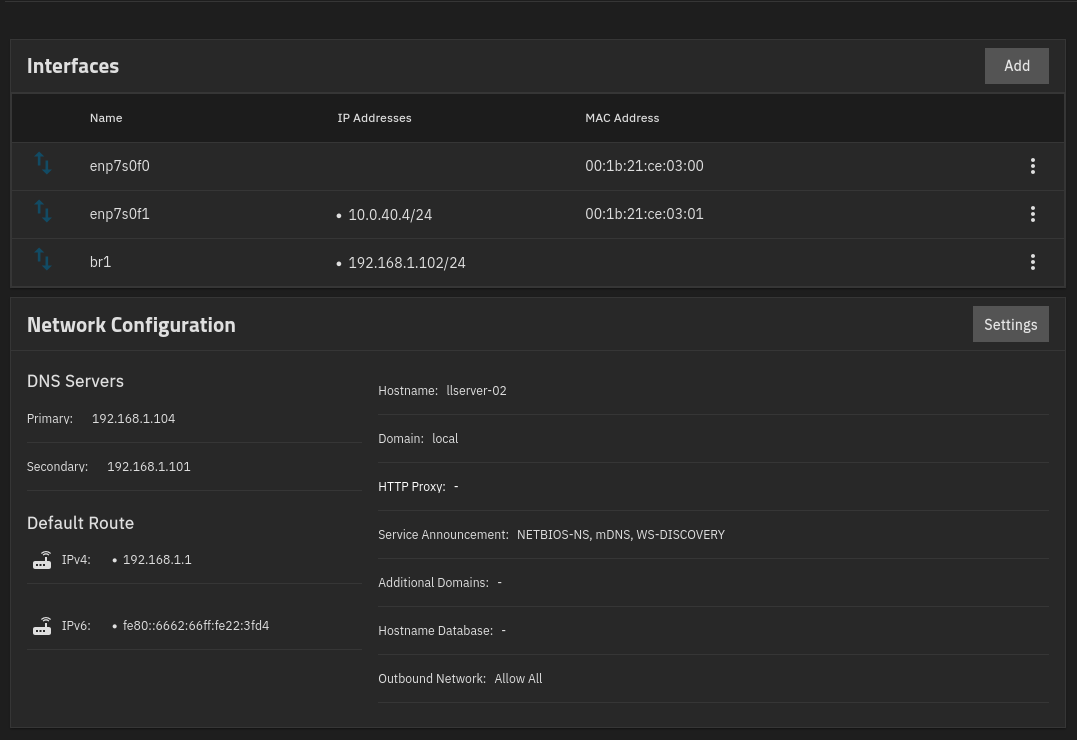The width and height of the screenshot is (1077, 740).
Task: Open Network Configuration Settings
Action: [1010, 325]
